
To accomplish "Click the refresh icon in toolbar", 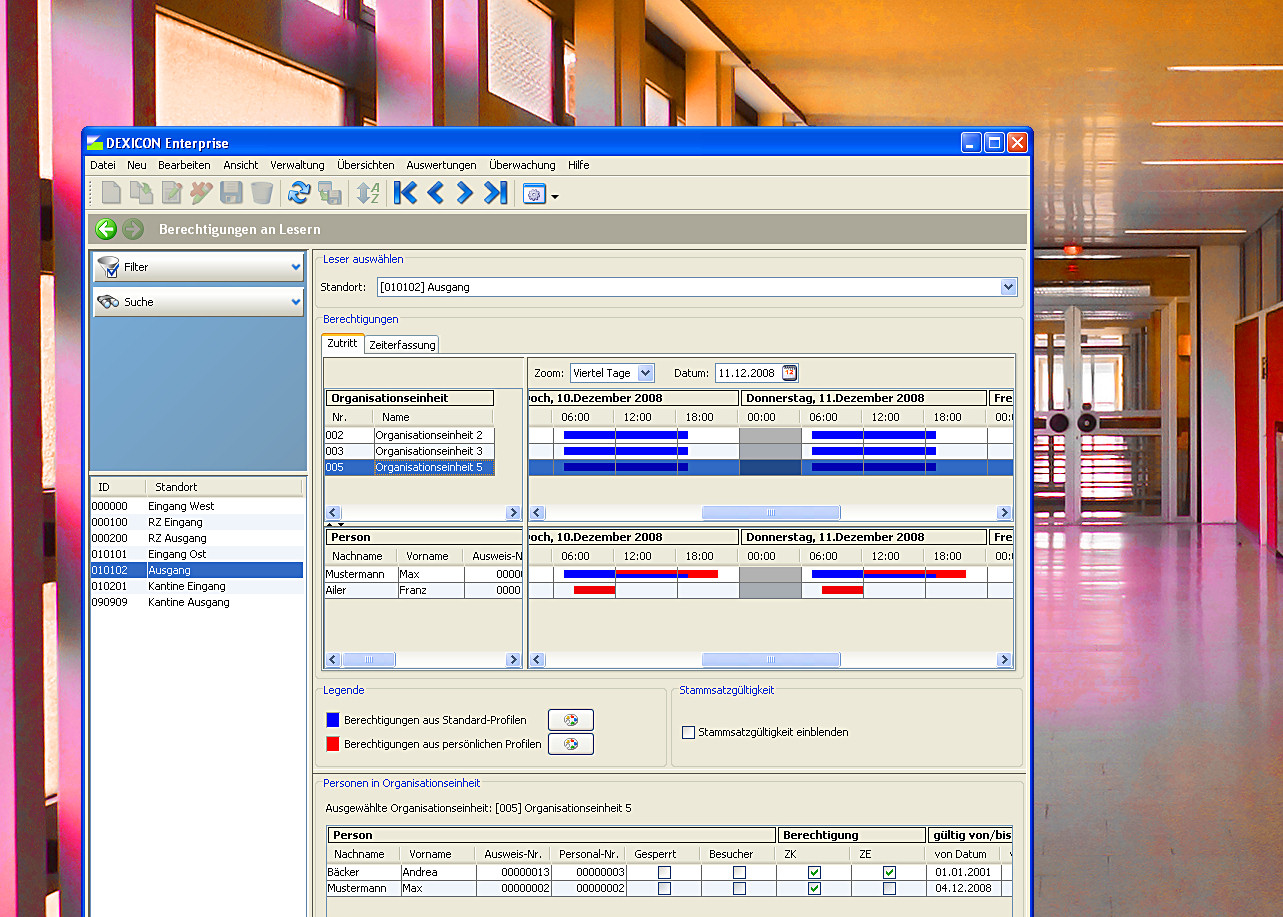I will pyautogui.click(x=298, y=193).
